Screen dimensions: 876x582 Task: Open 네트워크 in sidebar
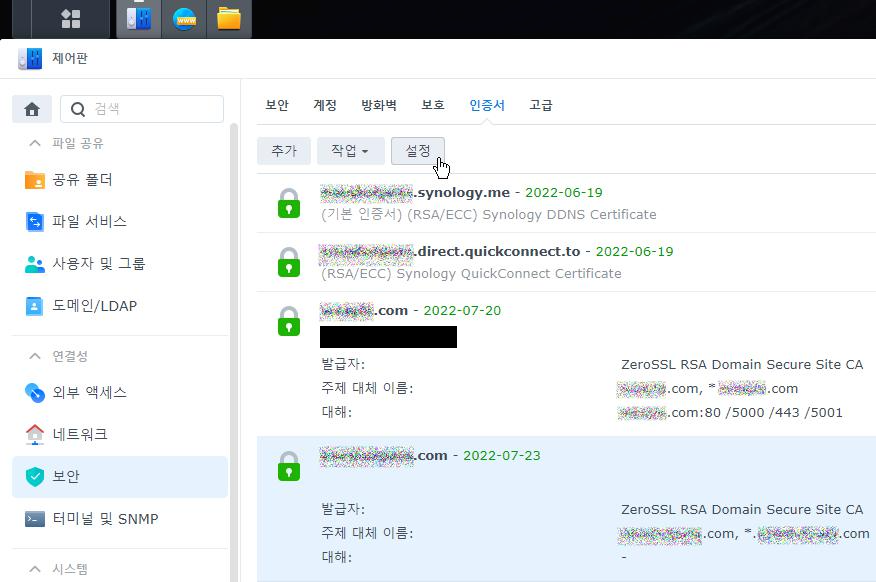[x=120, y=435]
